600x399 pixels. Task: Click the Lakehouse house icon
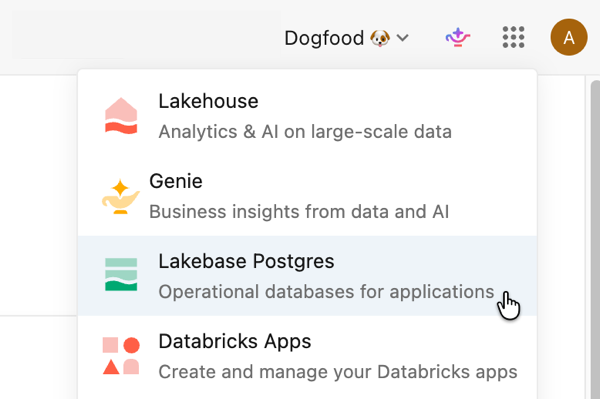pos(121,116)
